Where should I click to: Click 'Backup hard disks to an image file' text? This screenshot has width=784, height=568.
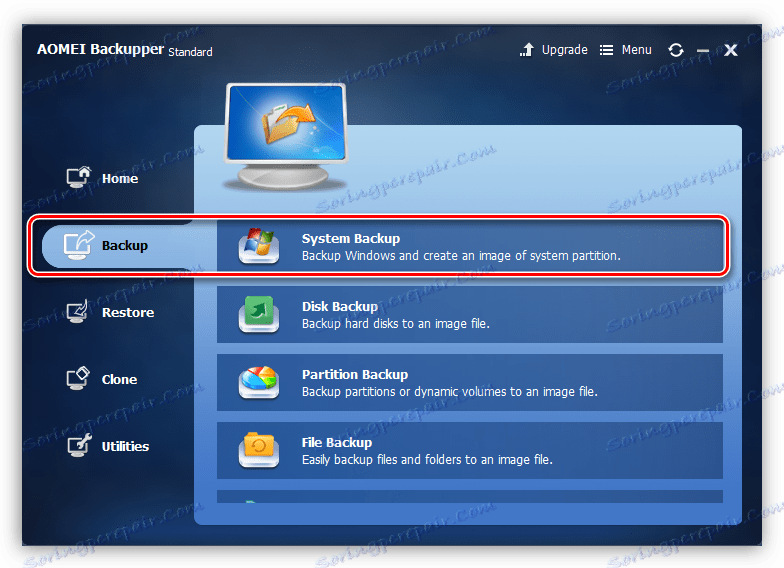[x=396, y=324]
